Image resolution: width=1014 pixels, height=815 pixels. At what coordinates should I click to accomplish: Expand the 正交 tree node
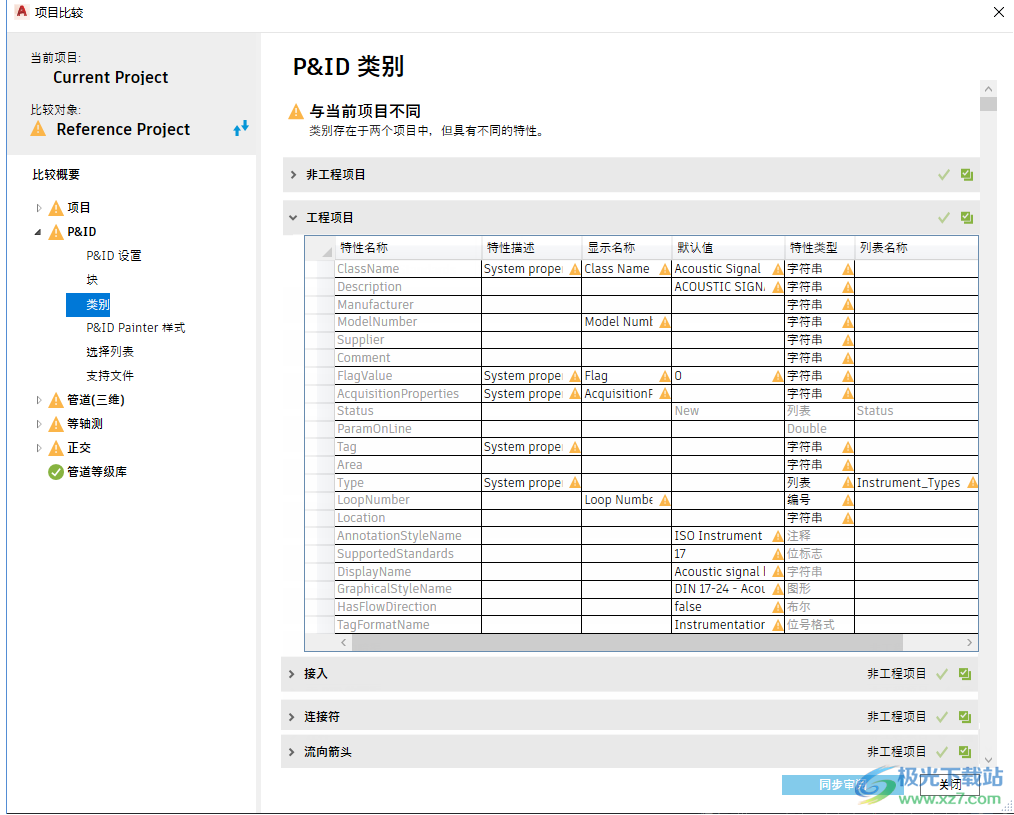38,448
